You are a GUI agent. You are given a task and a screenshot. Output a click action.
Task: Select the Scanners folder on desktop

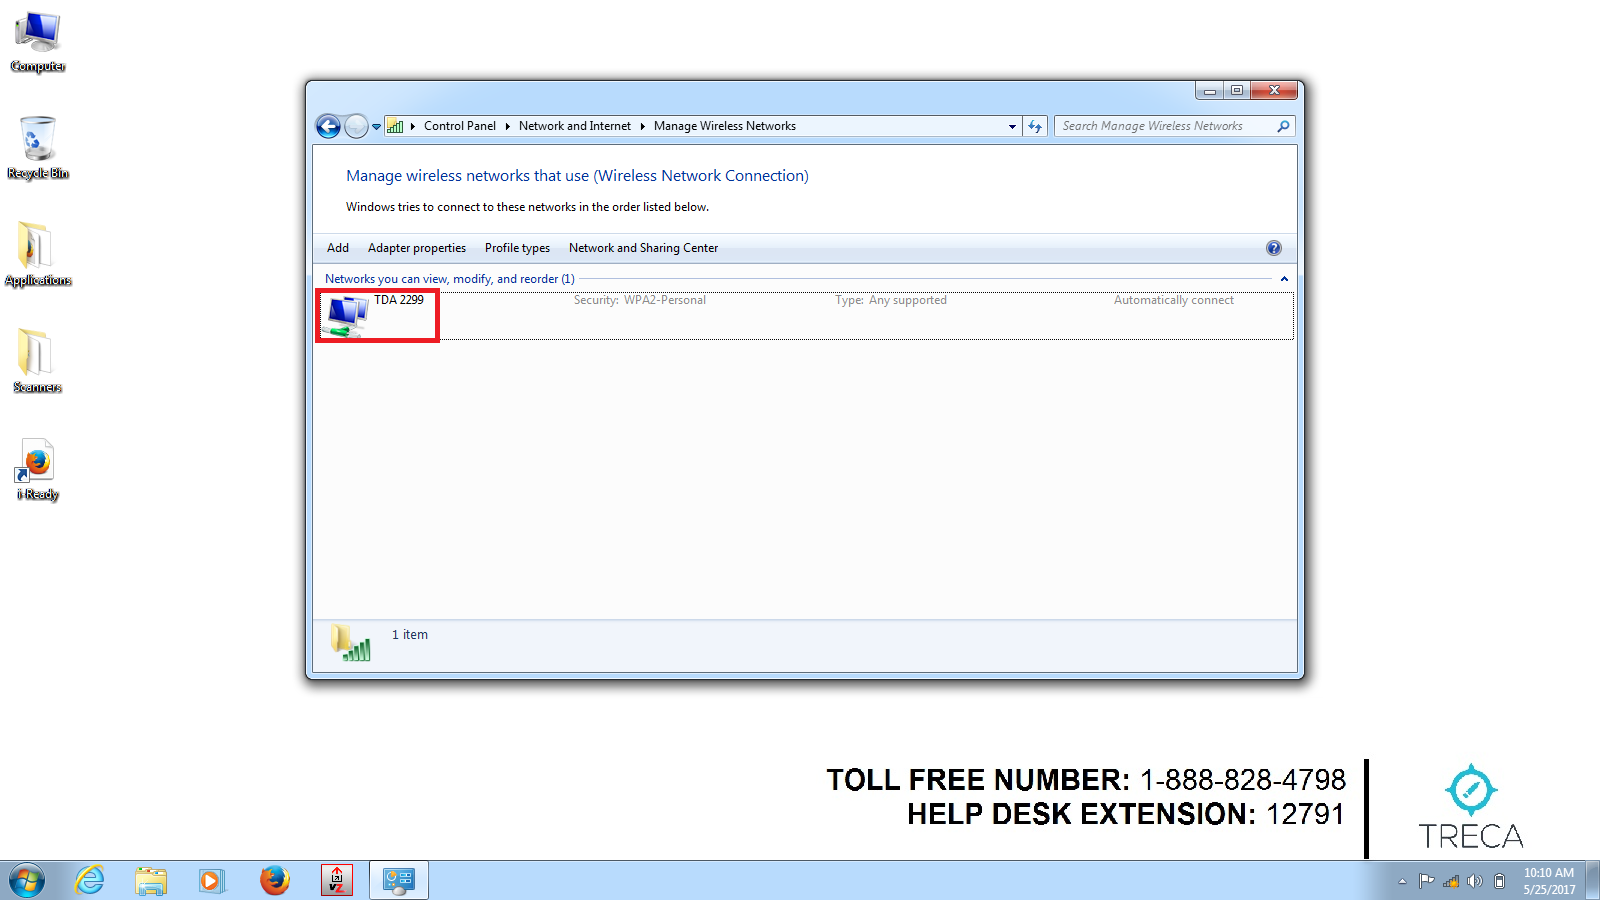pos(38,362)
